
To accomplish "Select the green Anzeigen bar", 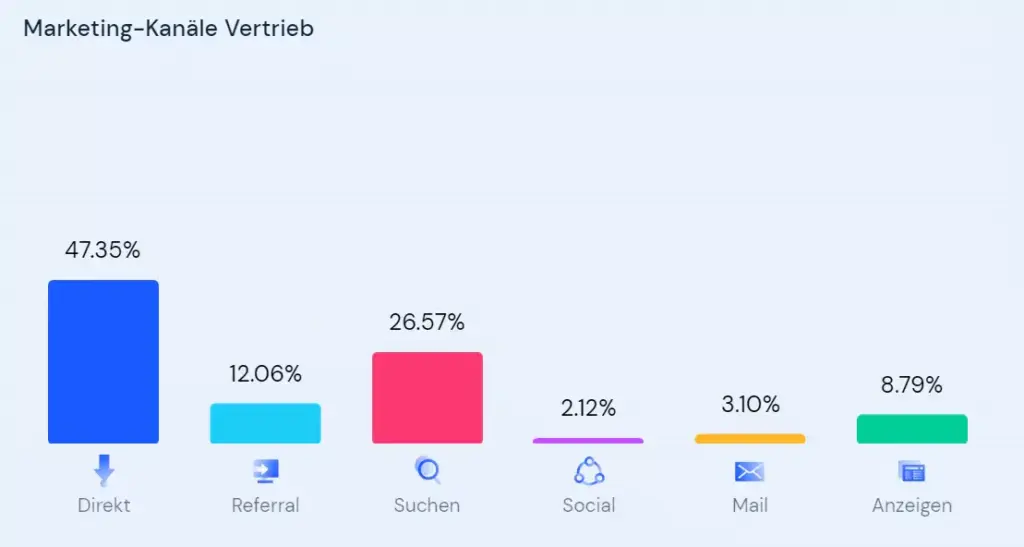I will pos(912,428).
